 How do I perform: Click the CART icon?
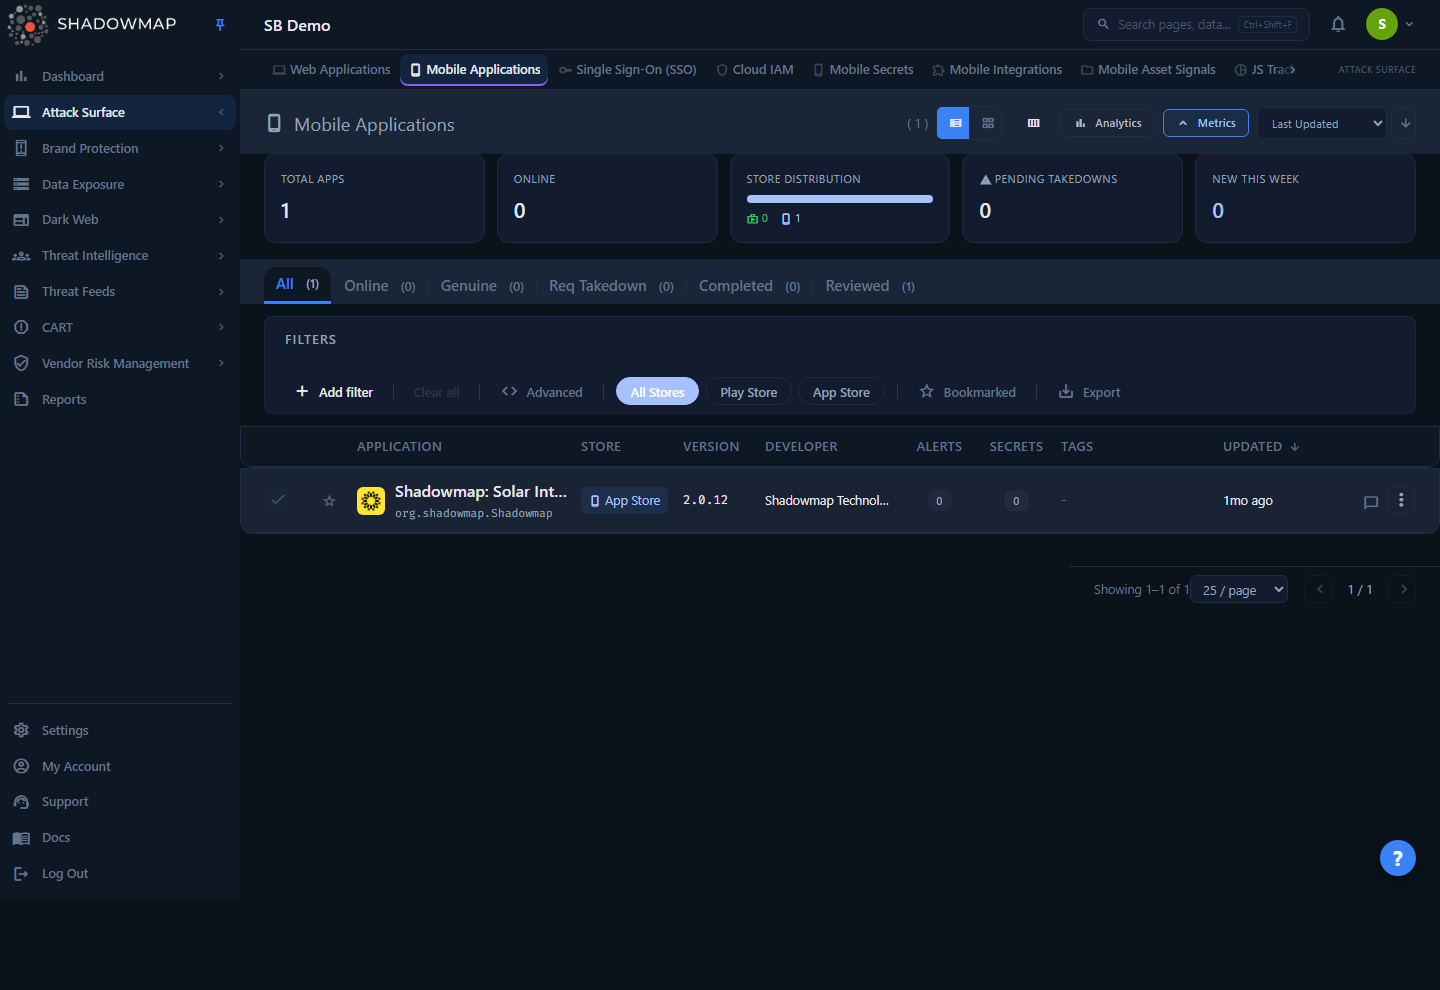[x=21, y=327]
